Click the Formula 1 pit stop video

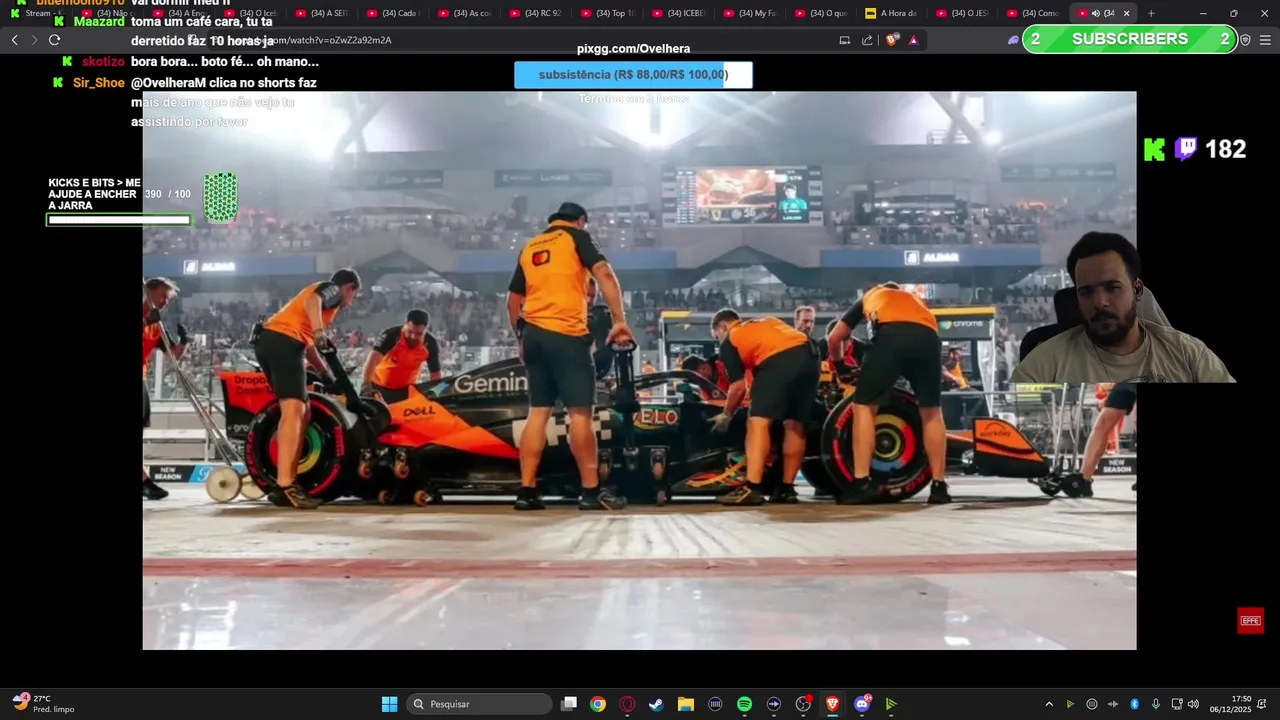(x=639, y=371)
